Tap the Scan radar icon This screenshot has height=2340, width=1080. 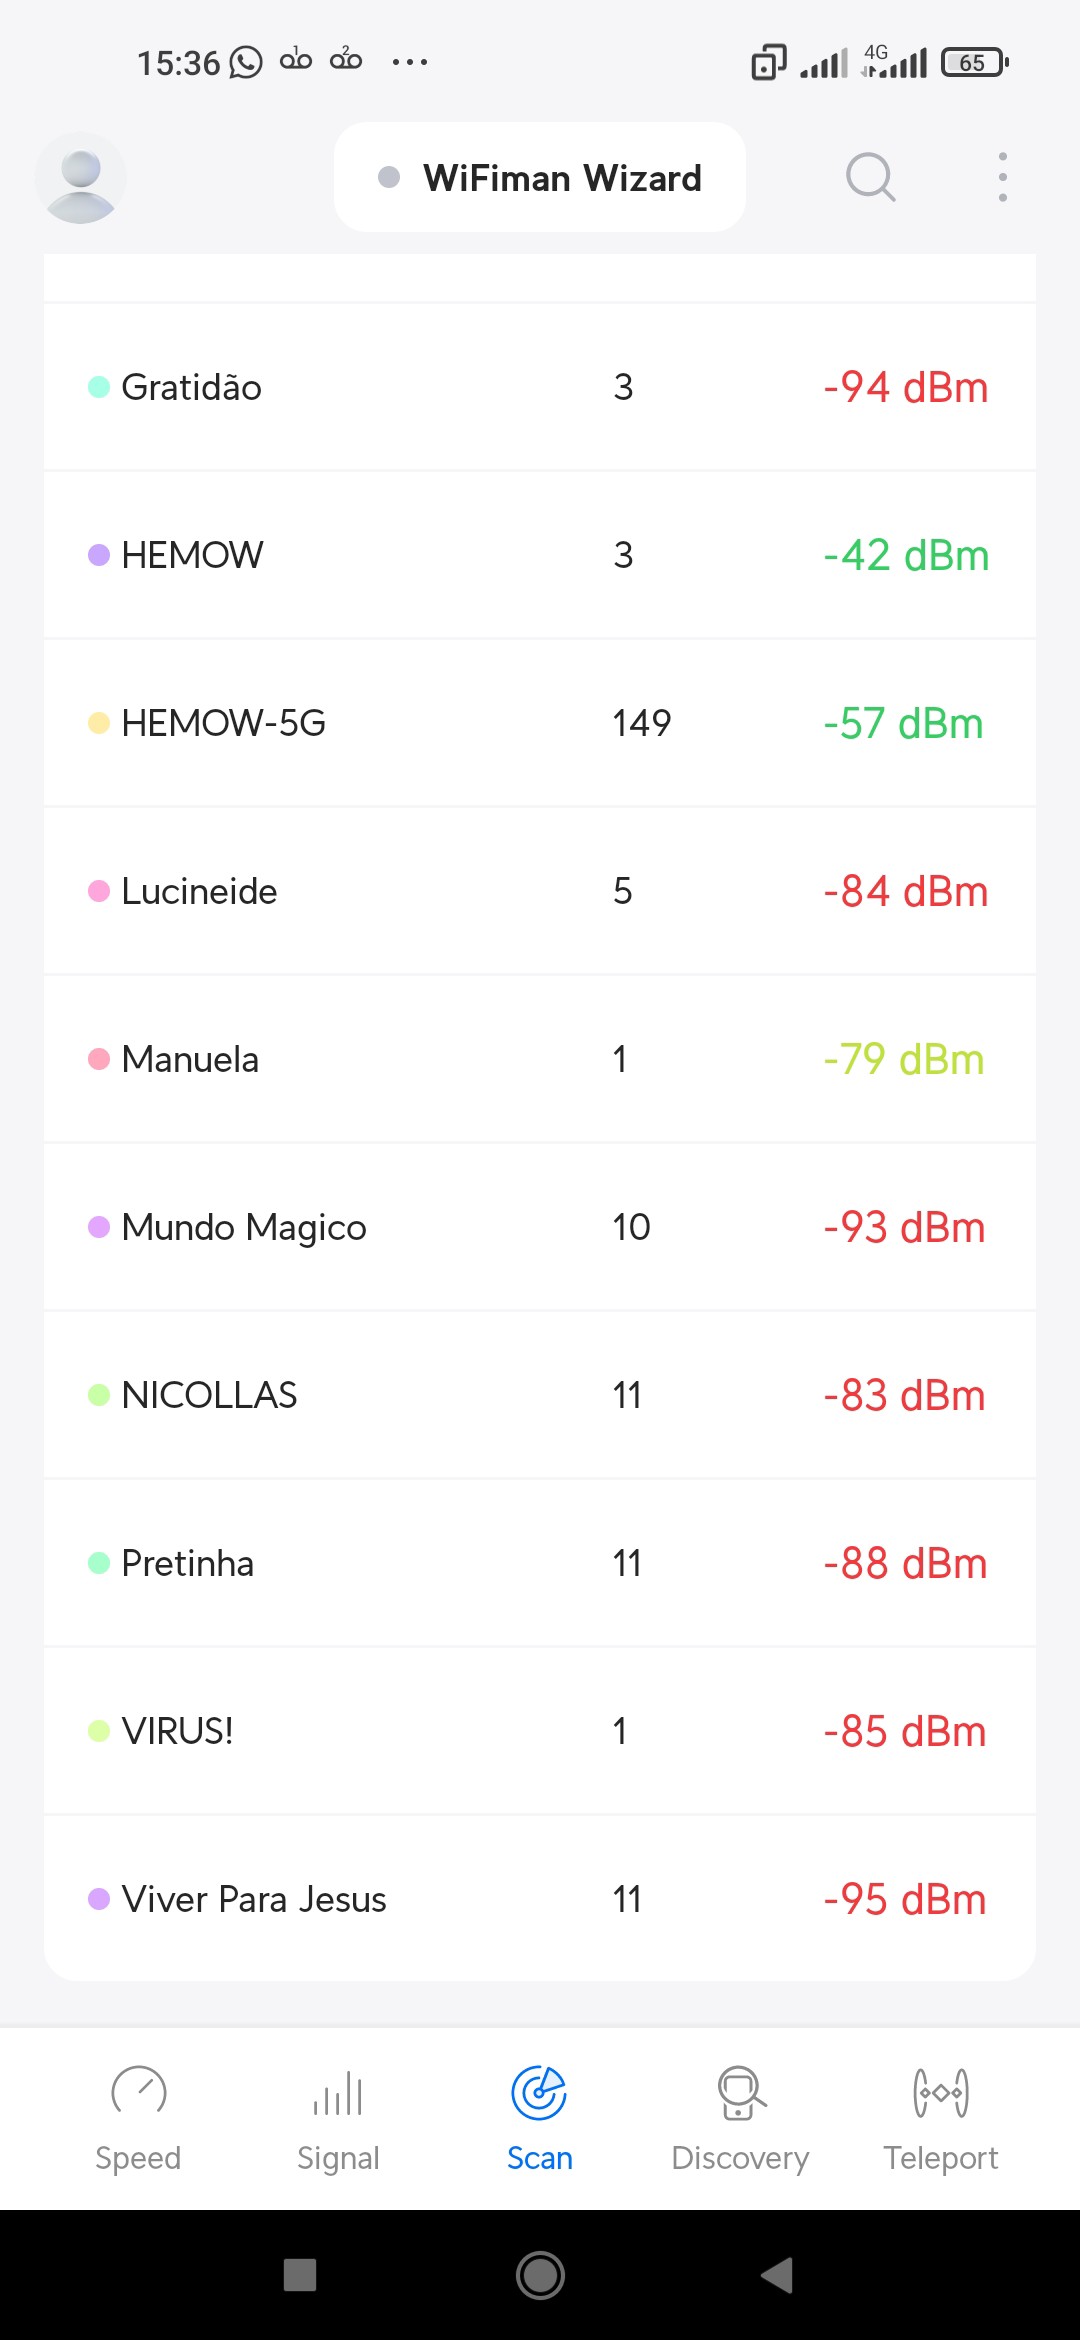(x=539, y=2093)
